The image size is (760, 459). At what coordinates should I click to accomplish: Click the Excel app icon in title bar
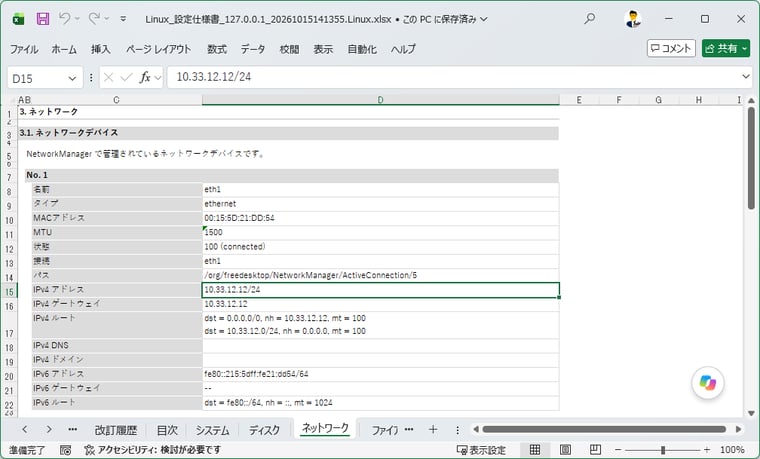(18, 19)
